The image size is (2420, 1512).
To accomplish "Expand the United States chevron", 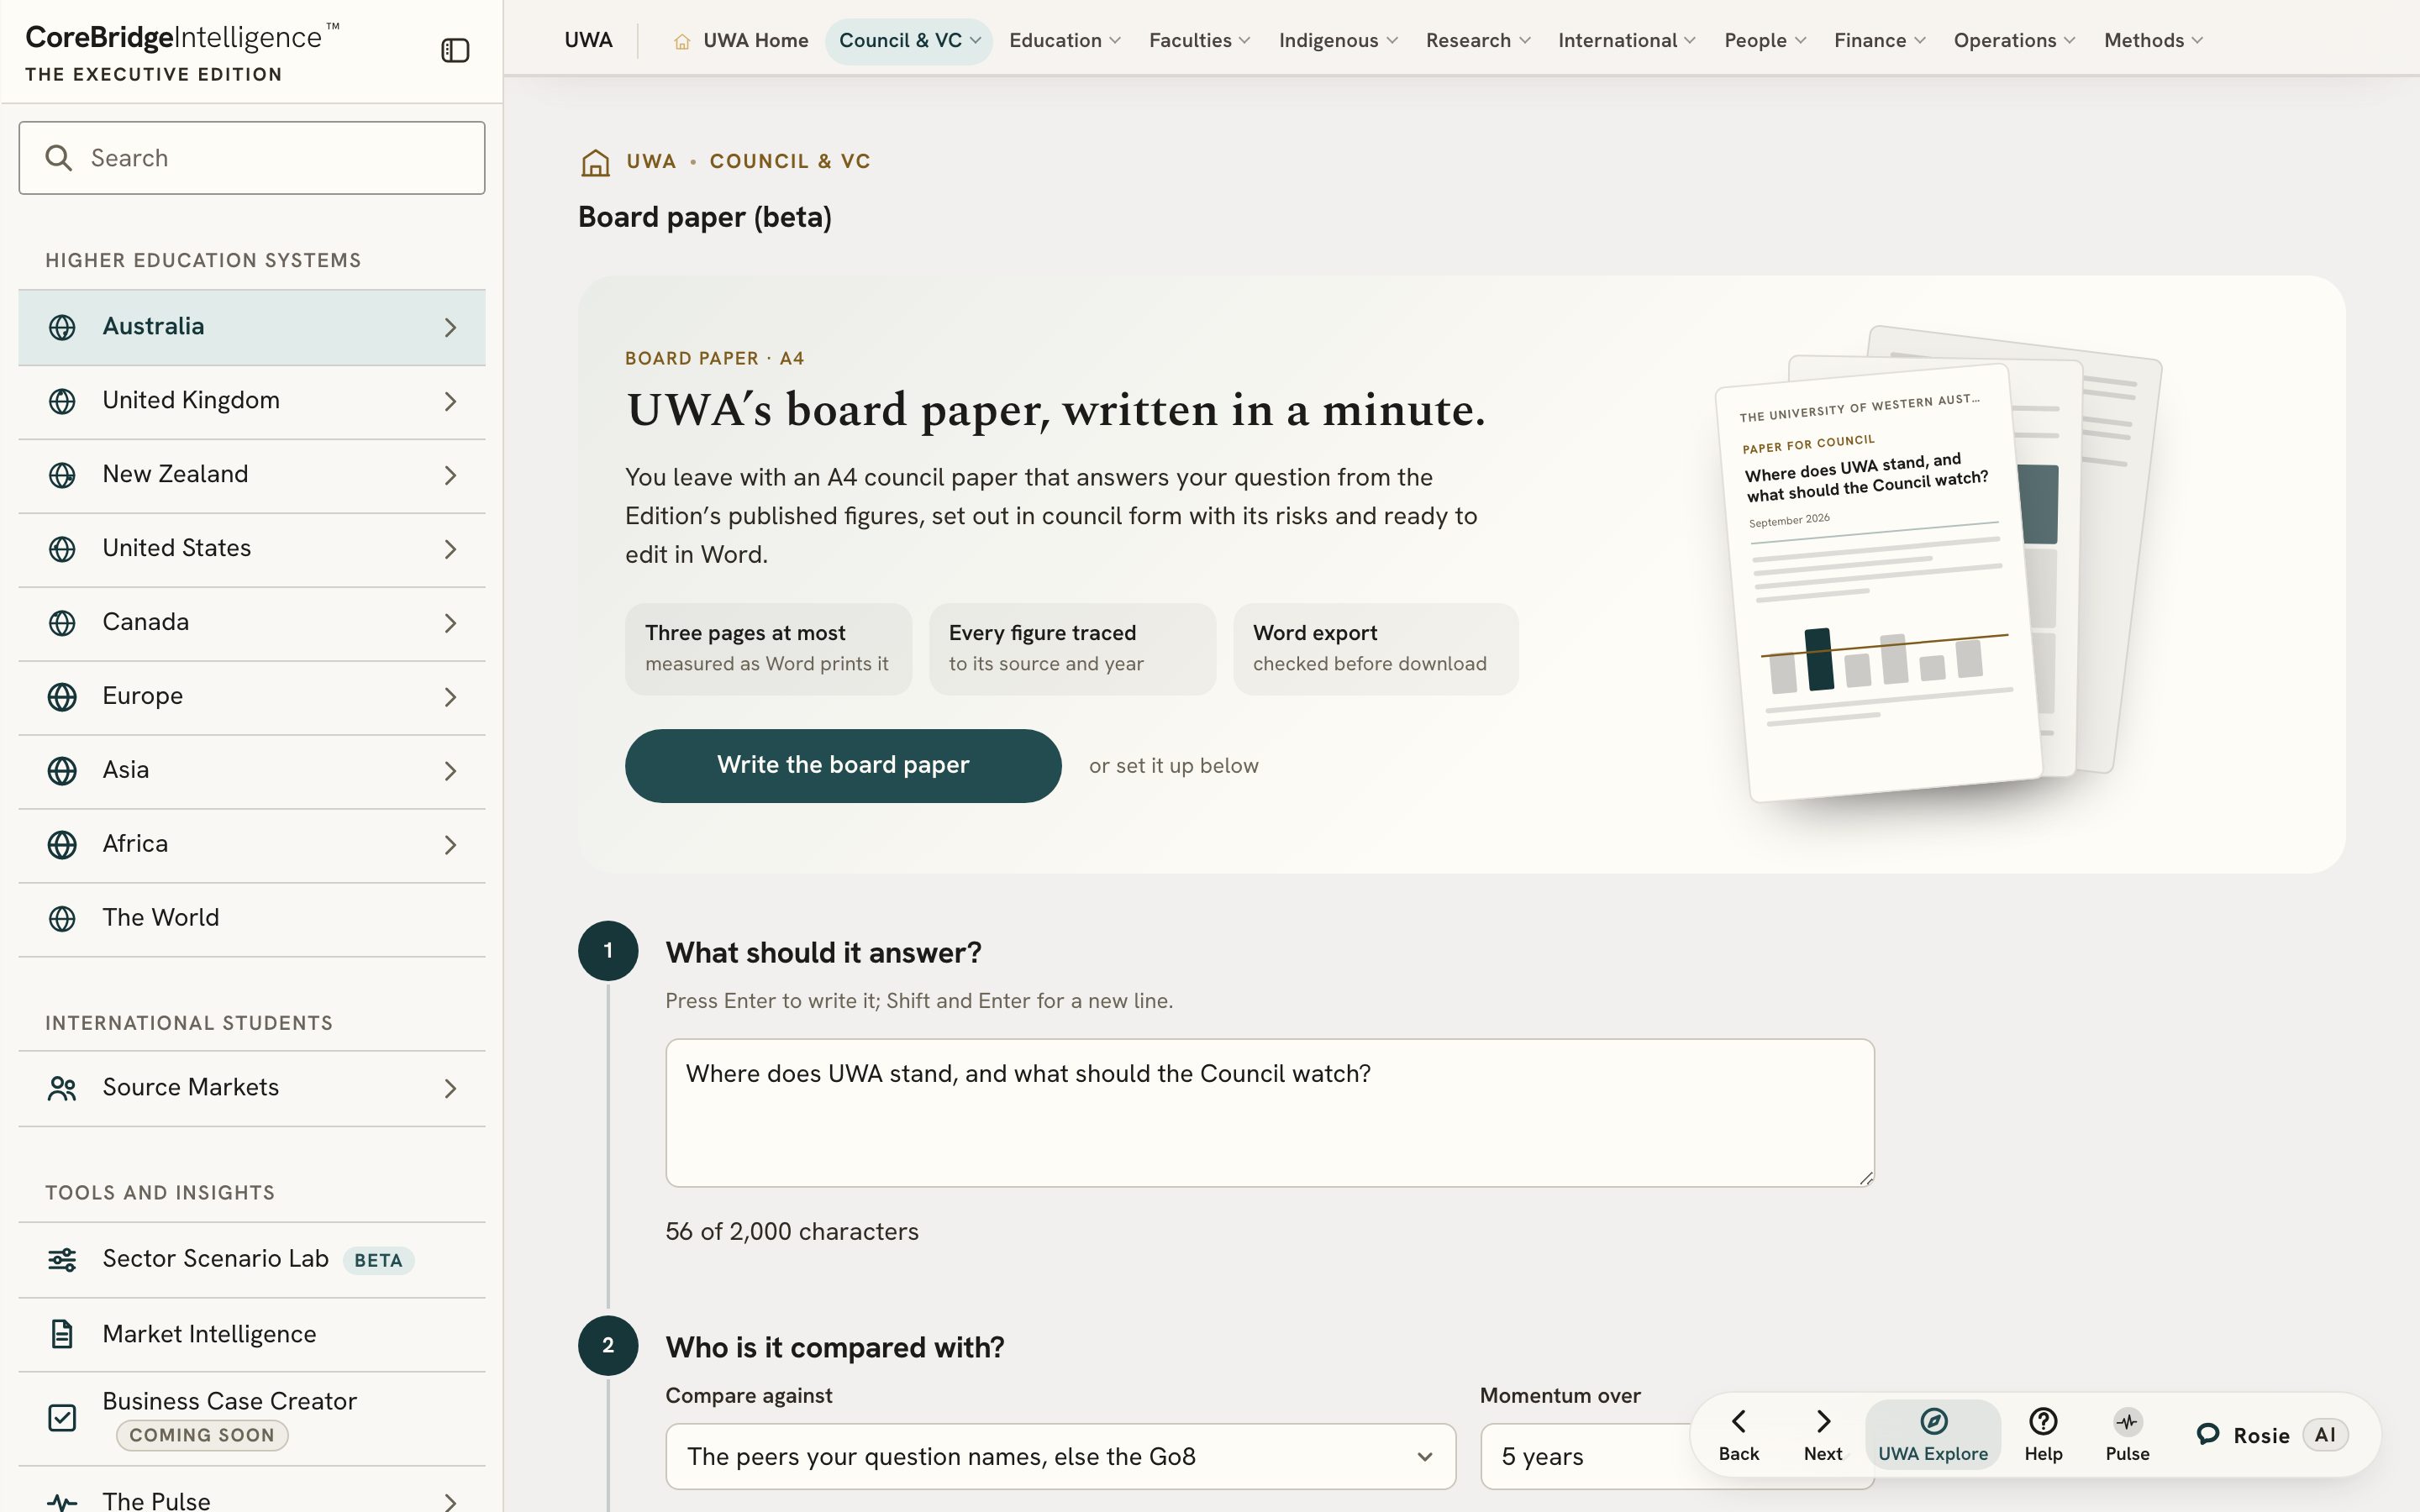I will (x=451, y=550).
